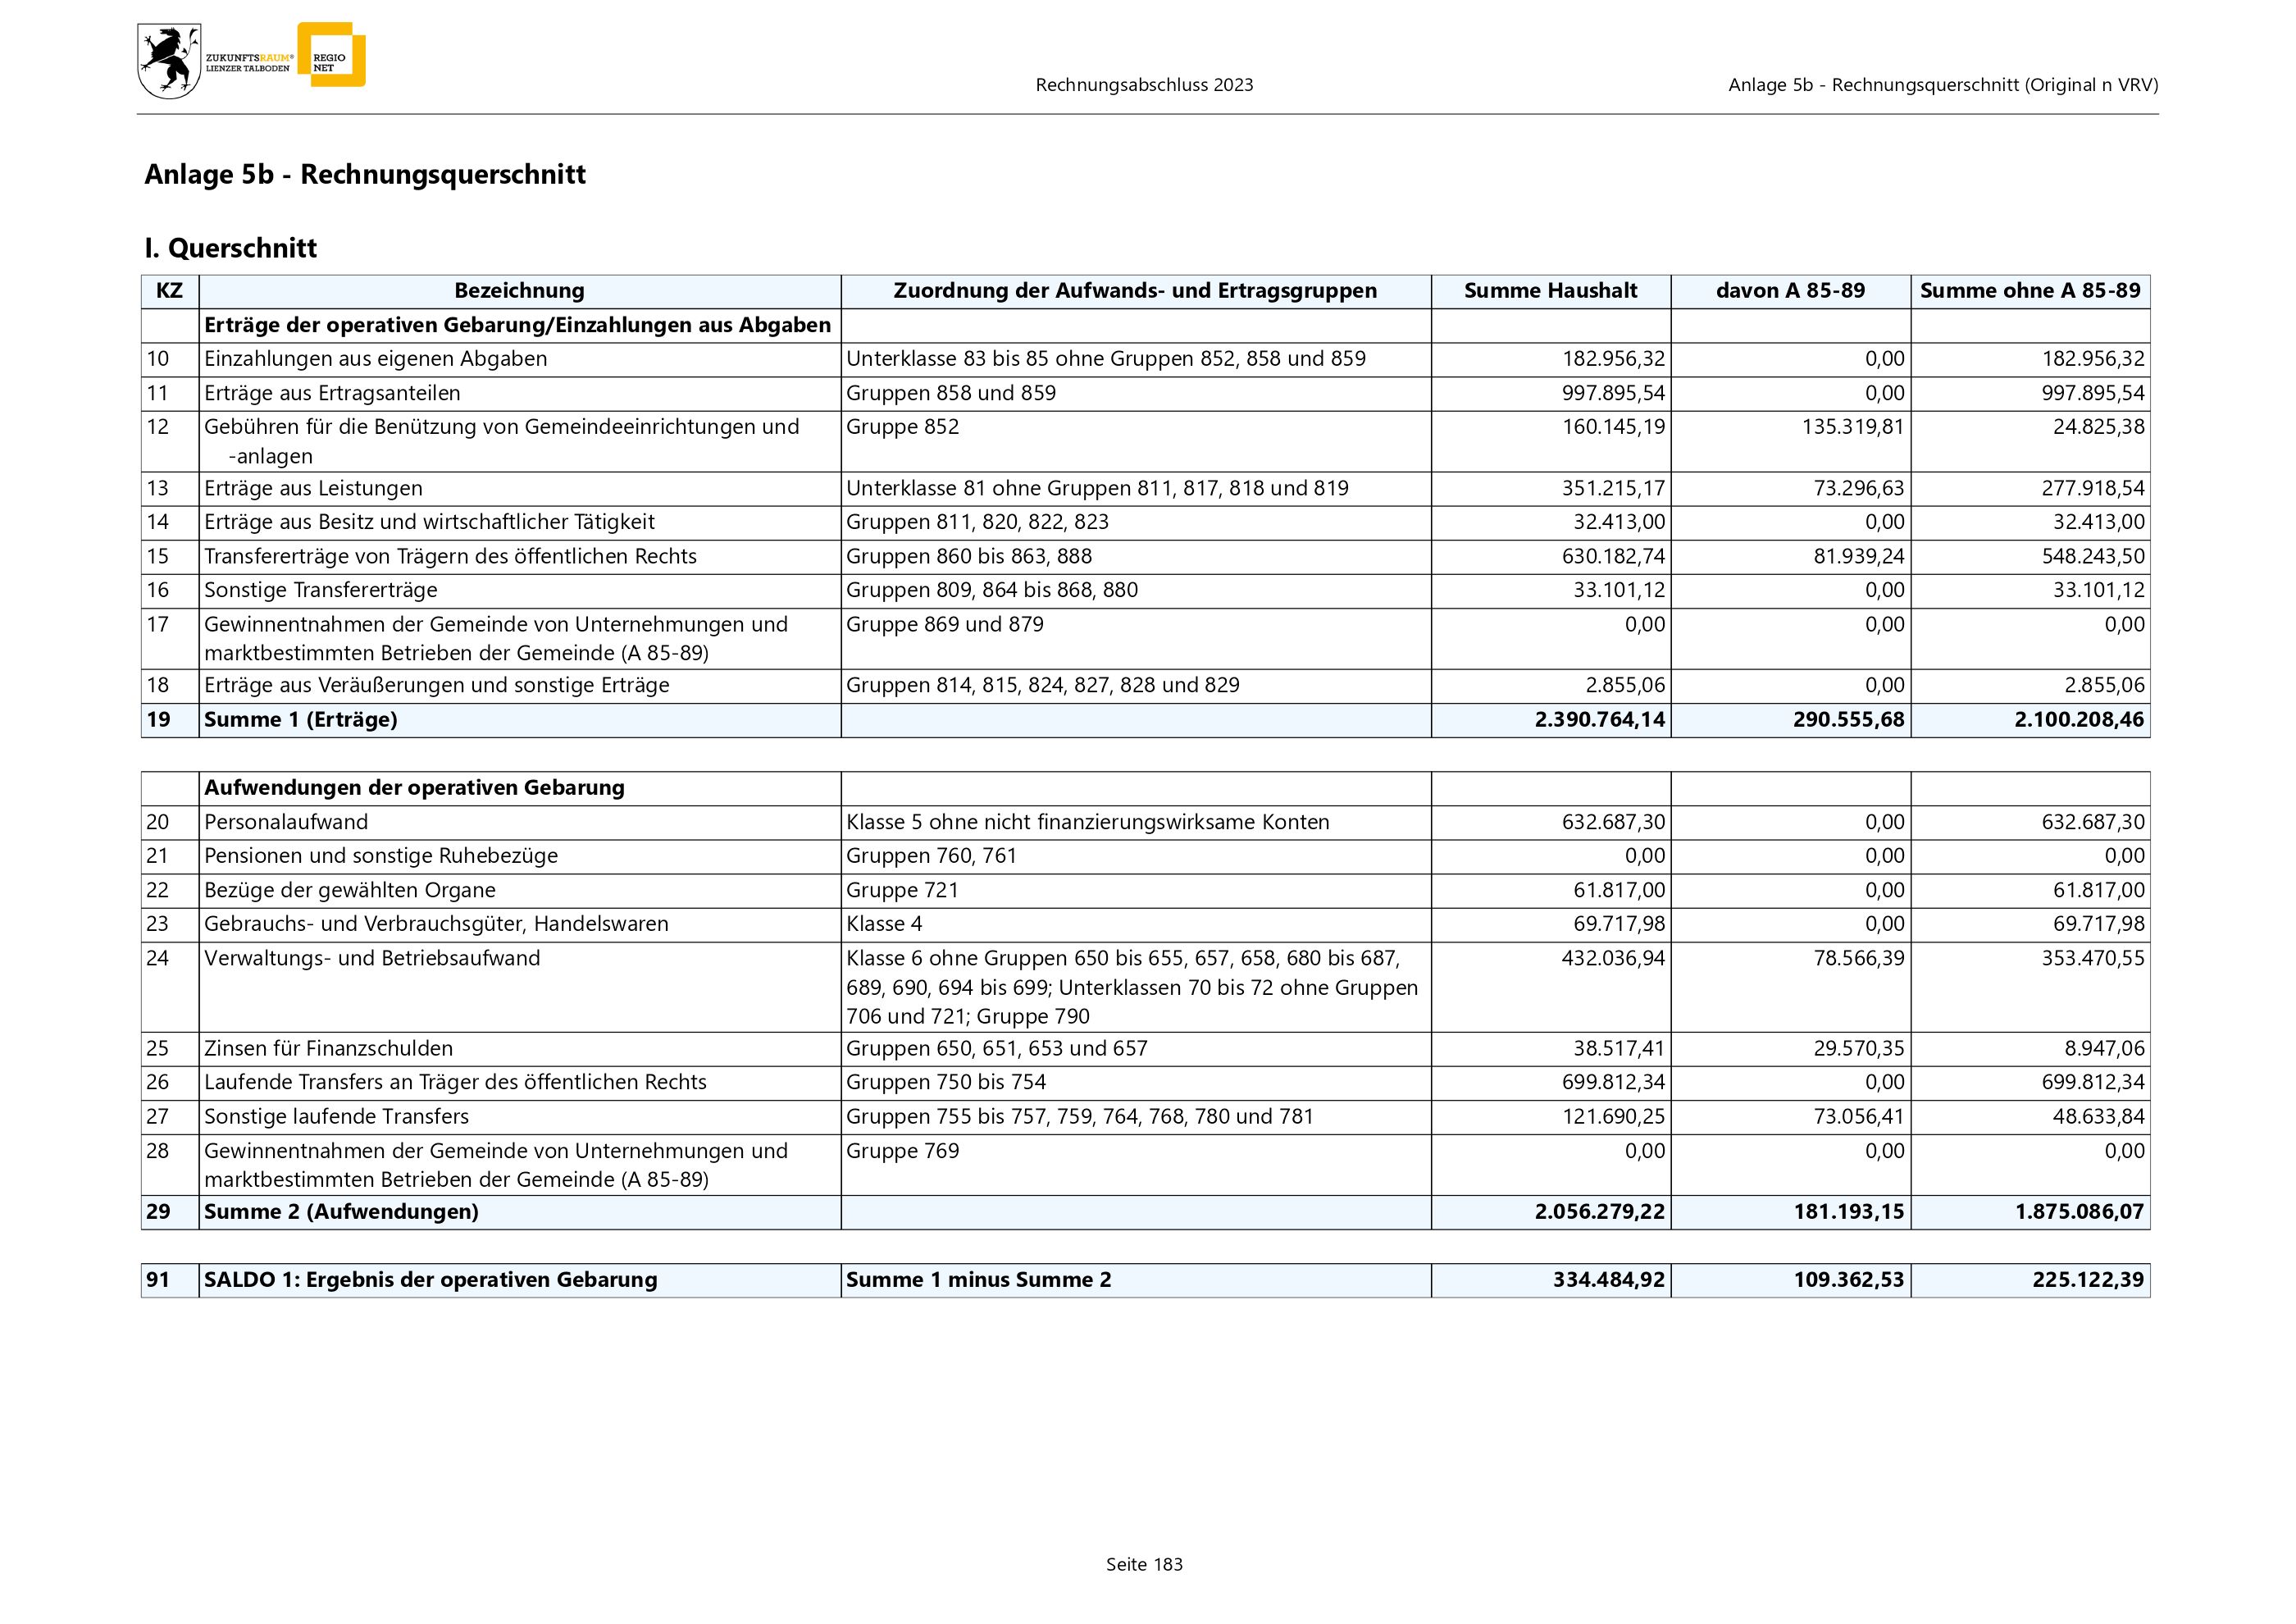Click the value 2.390.764,14 total cell

(1600, 720)
